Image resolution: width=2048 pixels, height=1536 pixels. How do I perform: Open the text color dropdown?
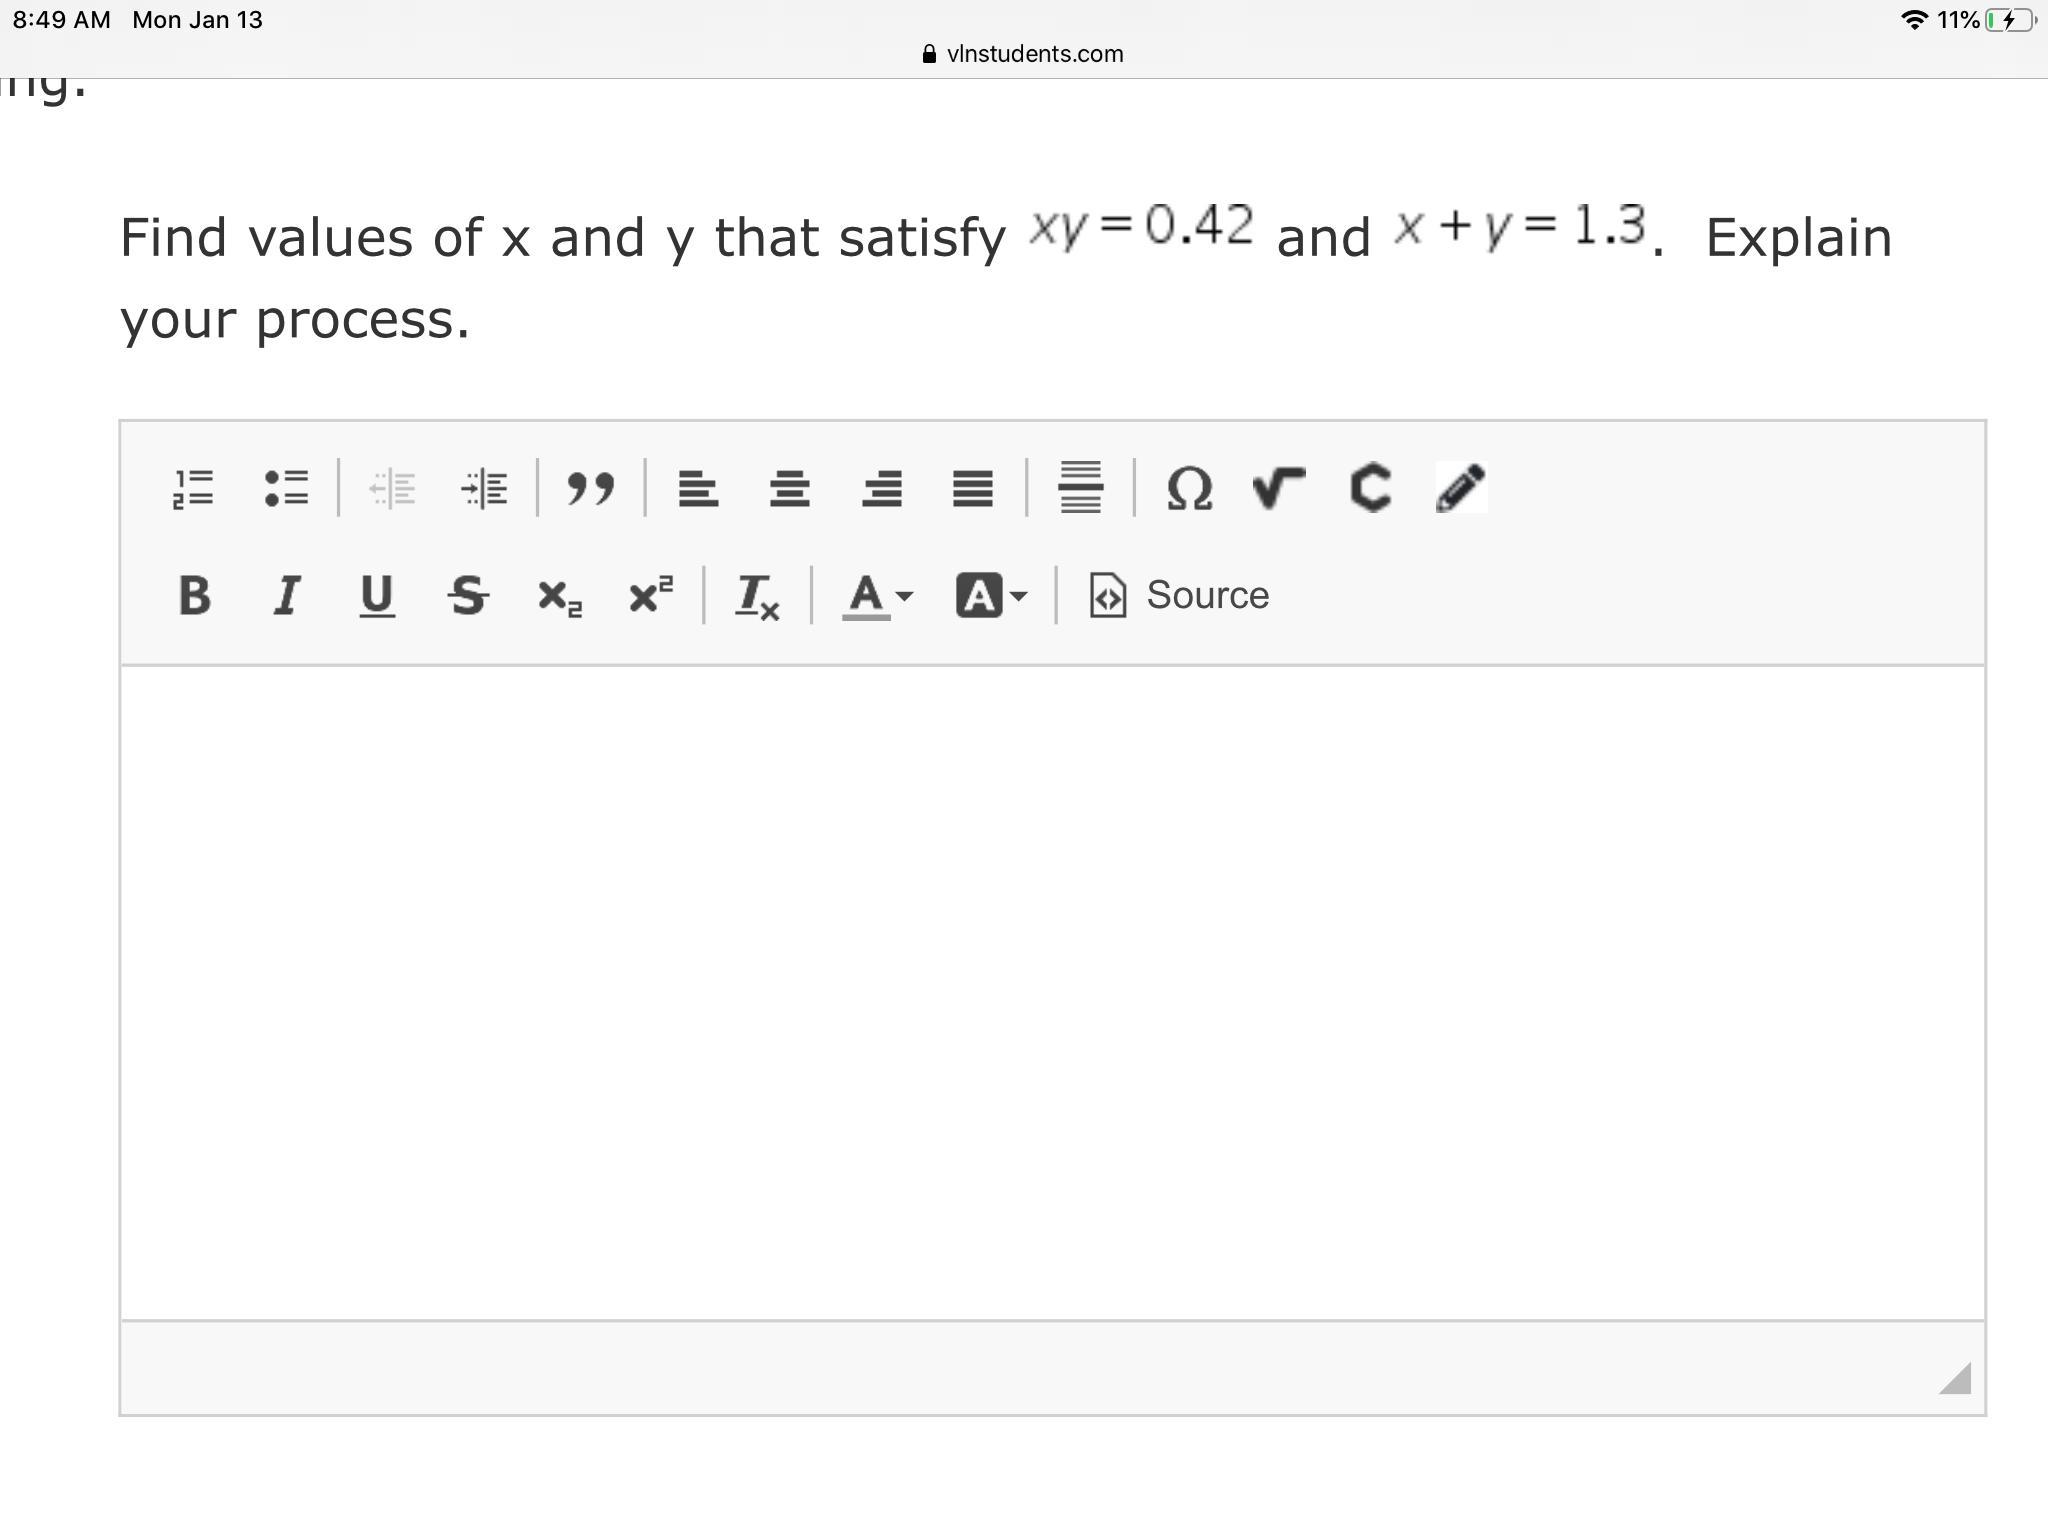click(x=878, y=596)
